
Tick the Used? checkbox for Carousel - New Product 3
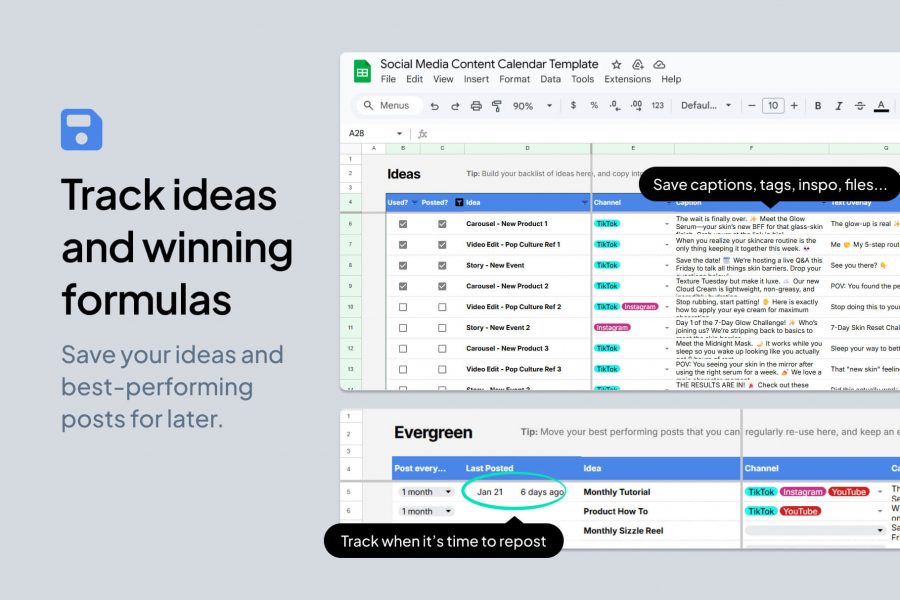click(402, 347)
